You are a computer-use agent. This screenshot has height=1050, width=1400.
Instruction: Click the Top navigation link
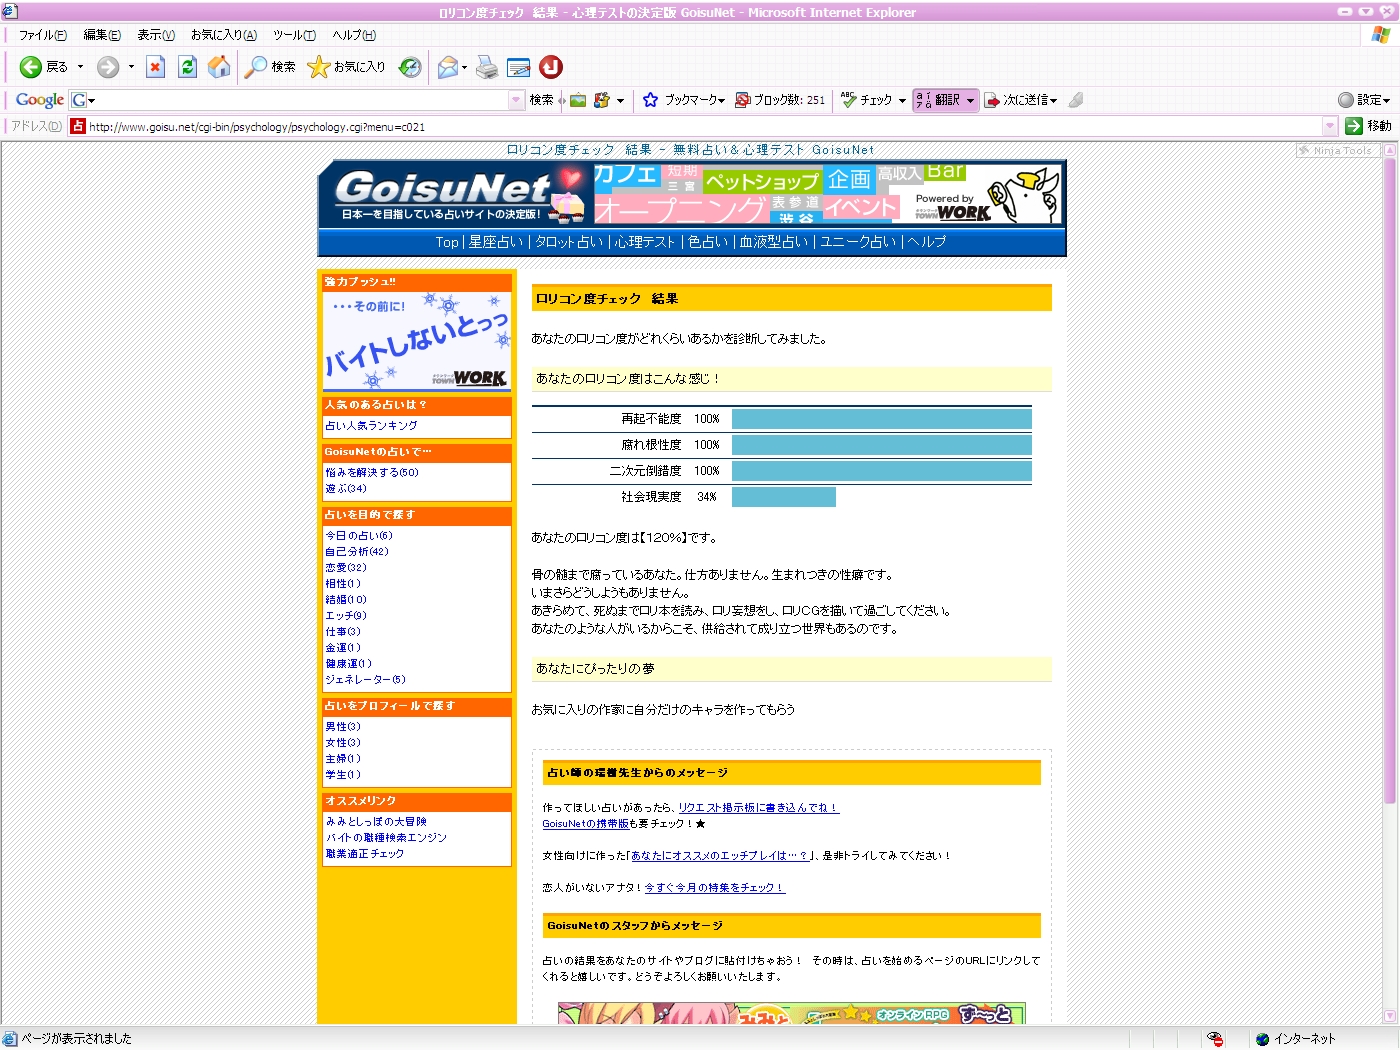(447, 242)
